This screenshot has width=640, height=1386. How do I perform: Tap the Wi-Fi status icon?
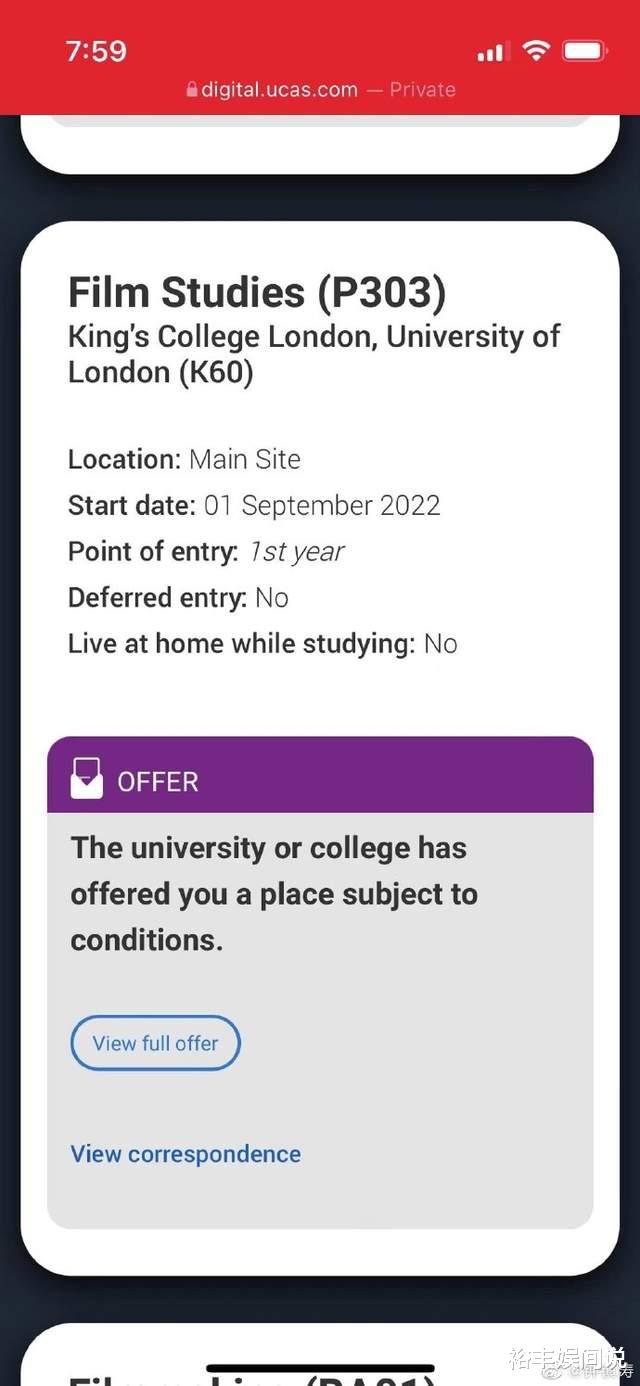[x=537, y=51]
